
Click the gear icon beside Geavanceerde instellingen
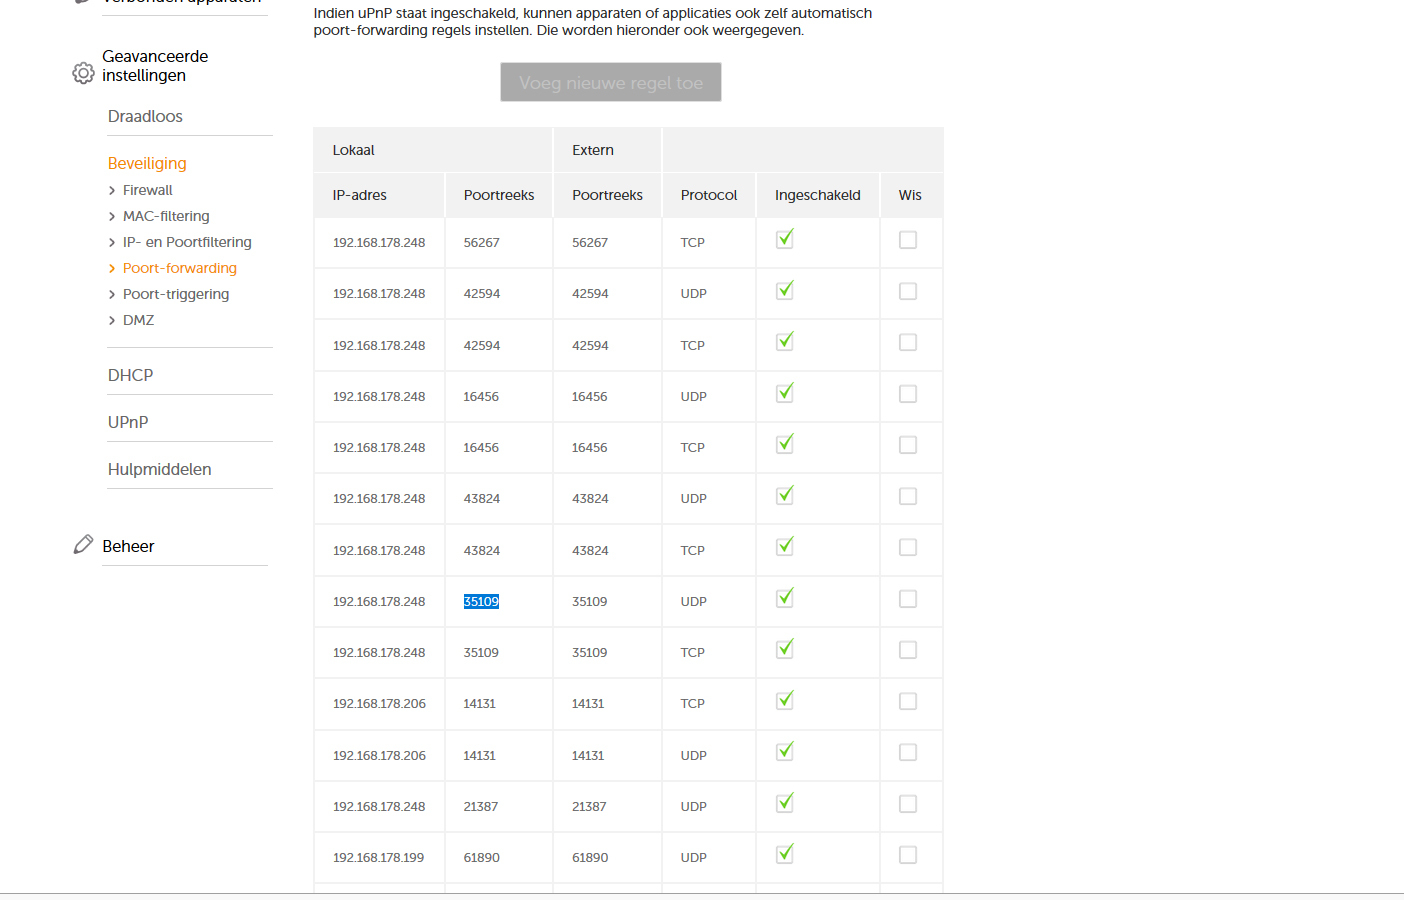[83, 73]
